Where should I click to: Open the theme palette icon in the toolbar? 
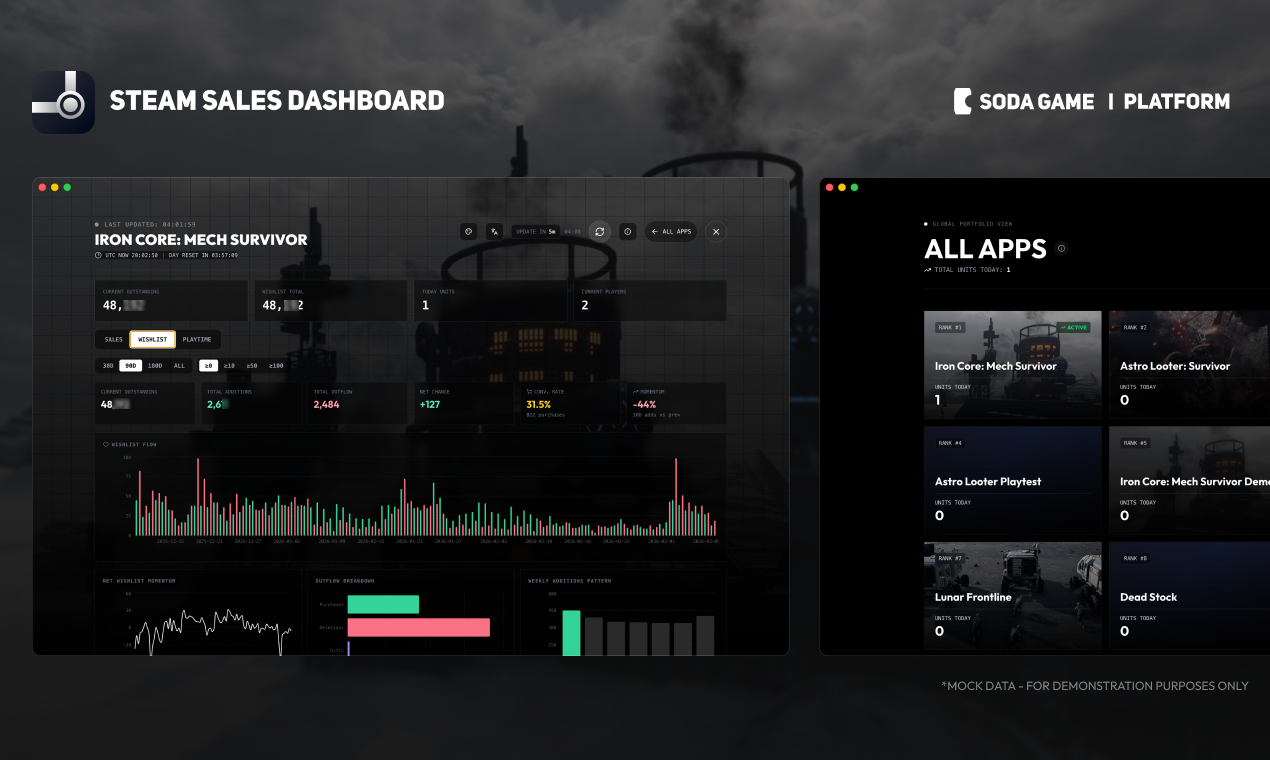point(469,231)
